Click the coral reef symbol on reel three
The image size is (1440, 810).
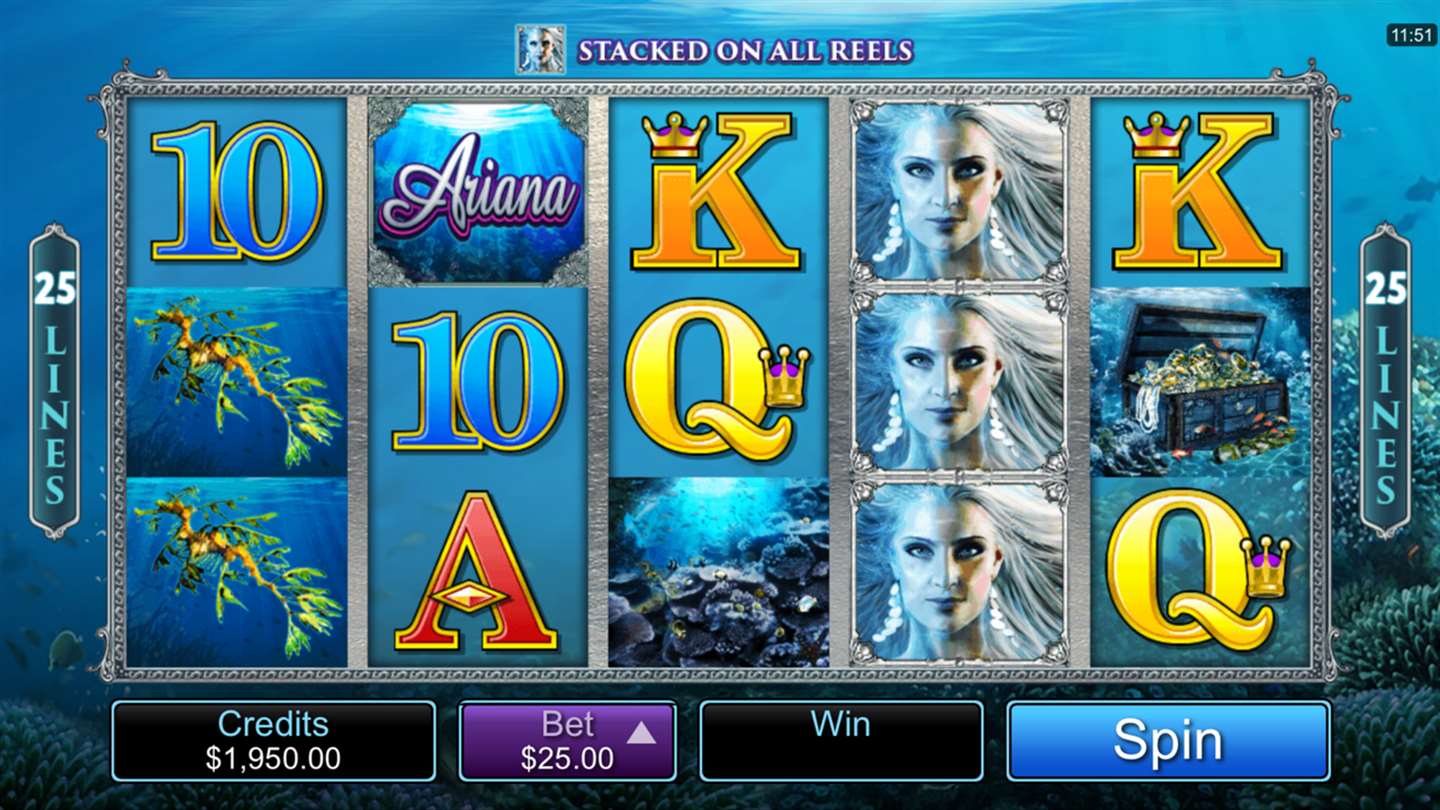point(718,572)
